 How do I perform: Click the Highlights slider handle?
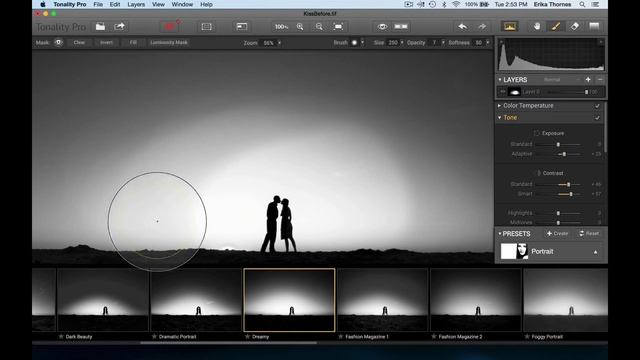click(x=558, y=213)
